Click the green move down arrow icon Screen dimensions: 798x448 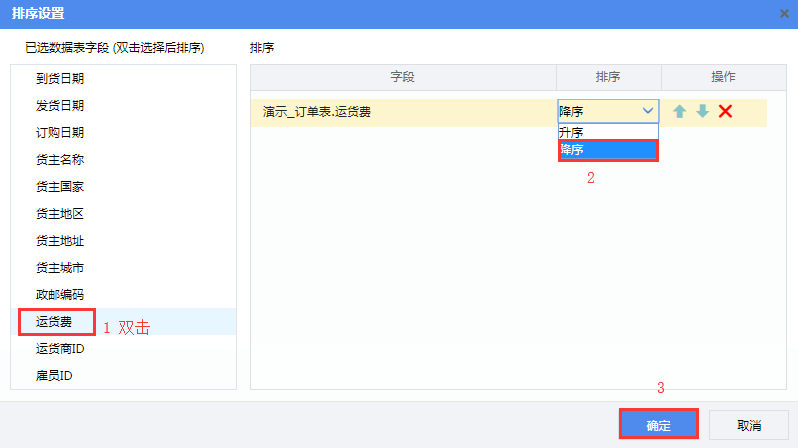click(703, 111)
